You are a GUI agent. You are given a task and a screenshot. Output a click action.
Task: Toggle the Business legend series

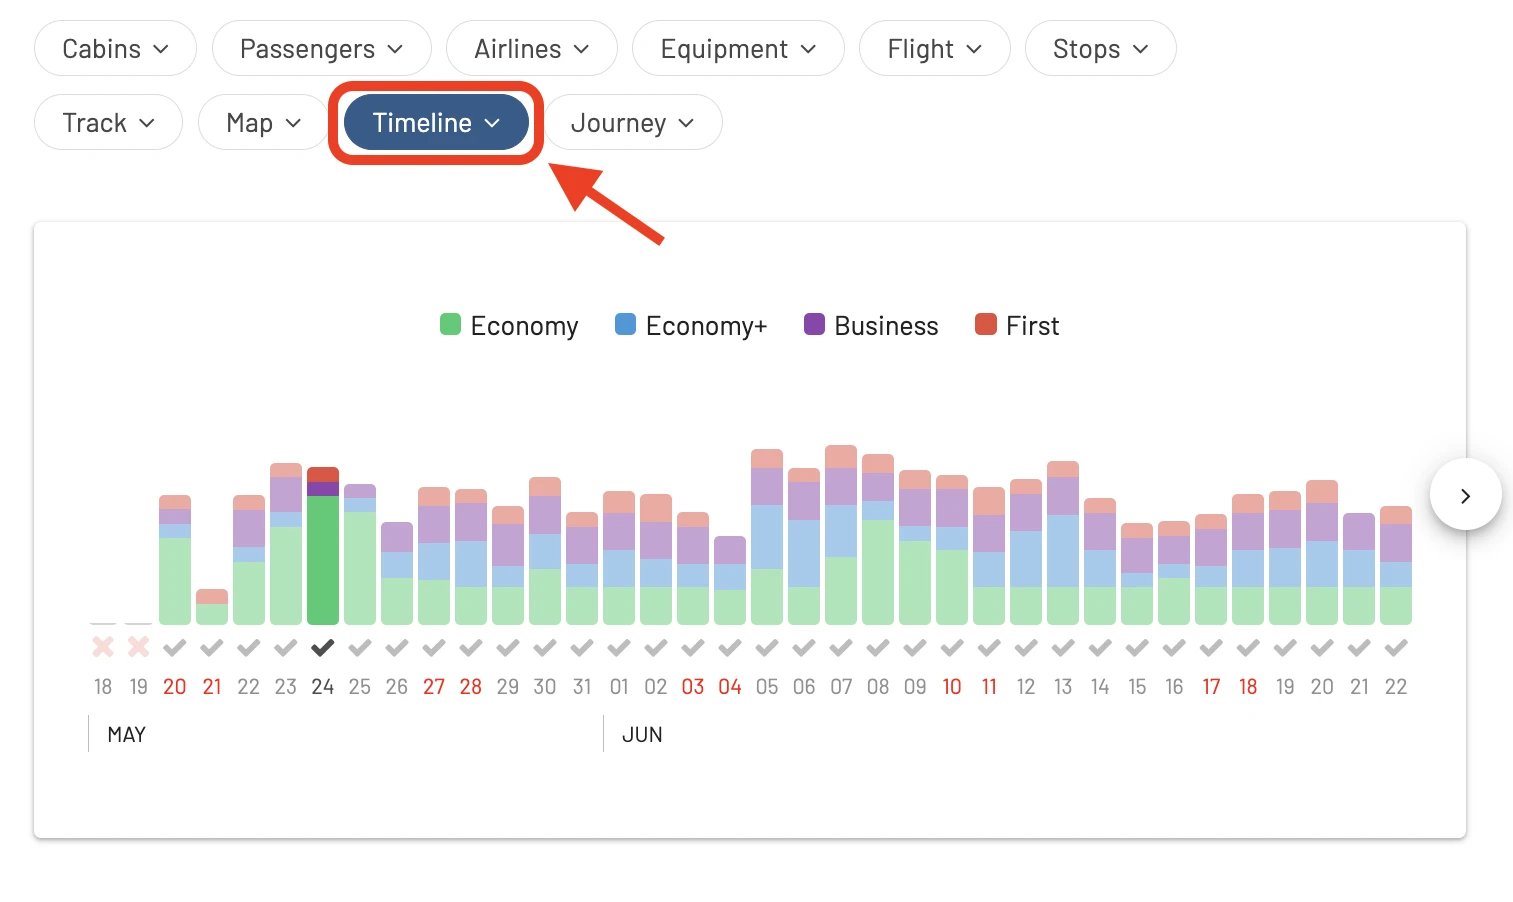click(x=871, y=326)
